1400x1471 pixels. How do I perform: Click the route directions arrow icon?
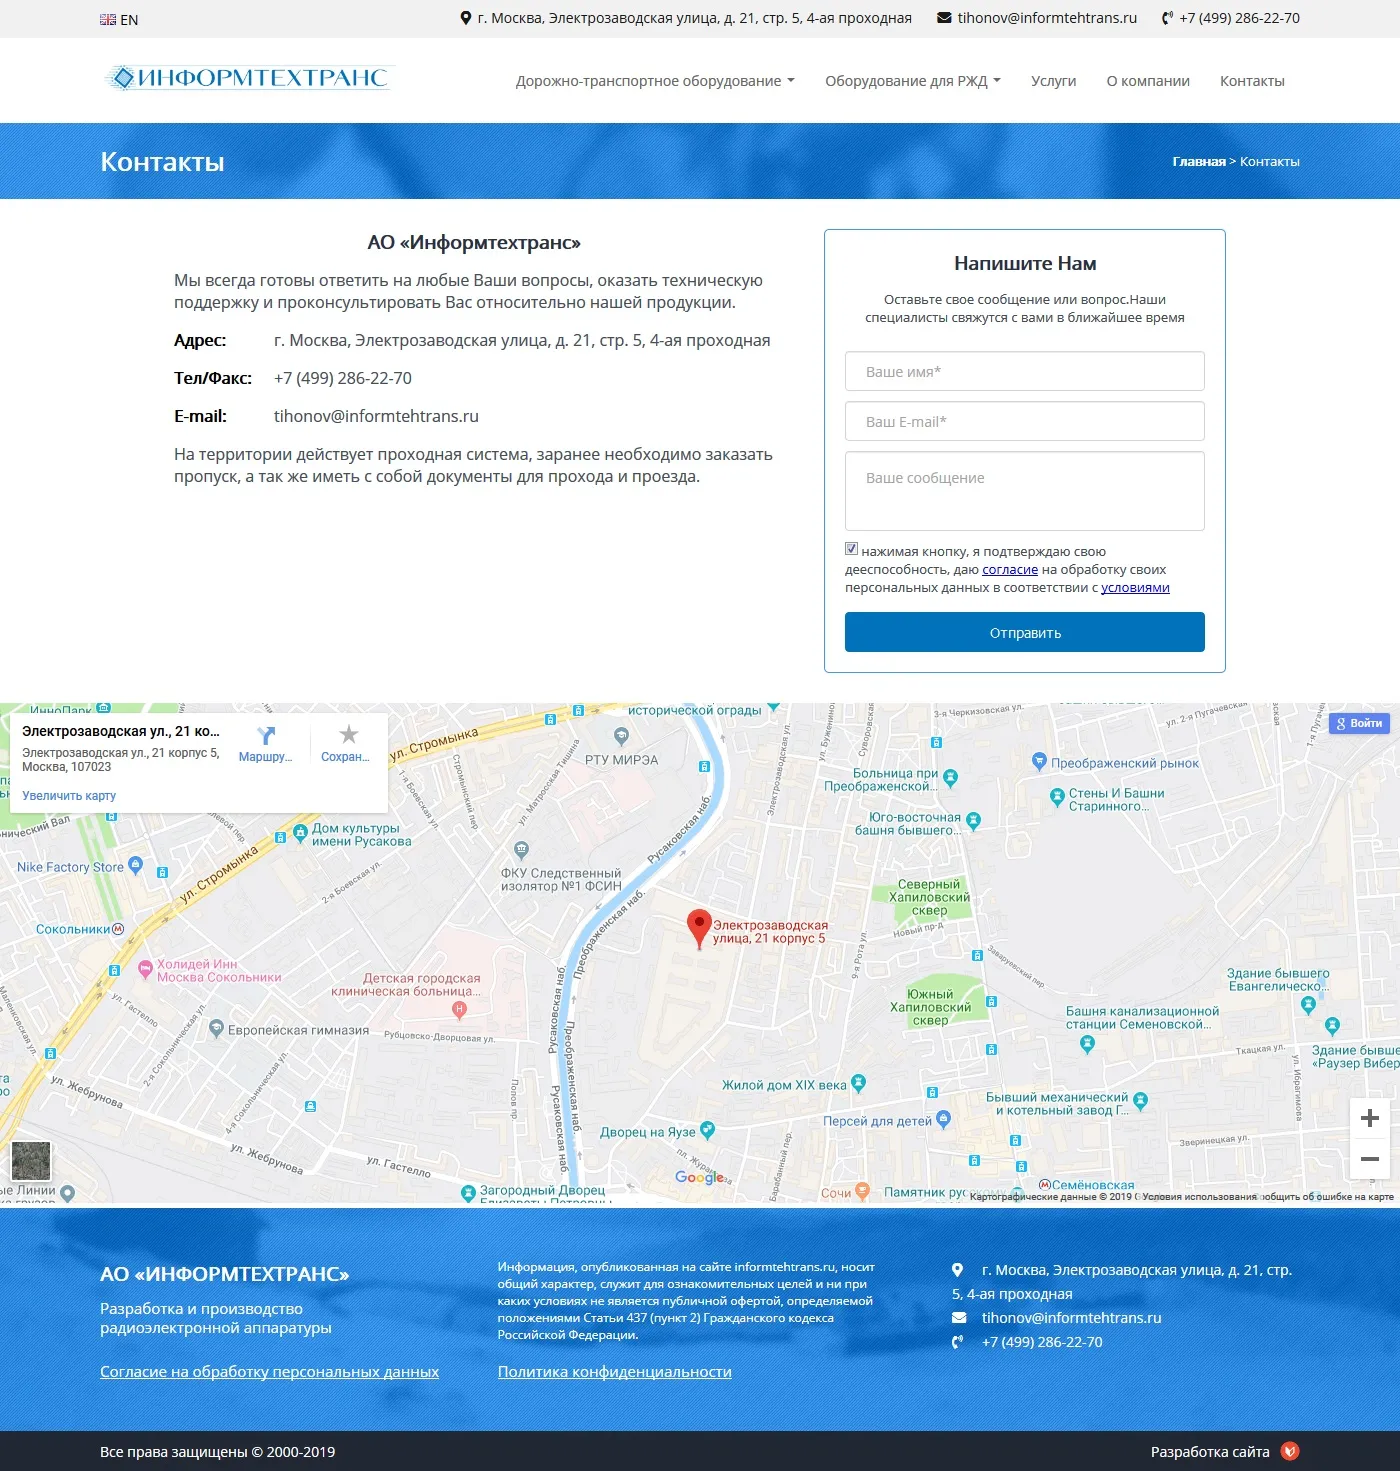click(266, 736)
